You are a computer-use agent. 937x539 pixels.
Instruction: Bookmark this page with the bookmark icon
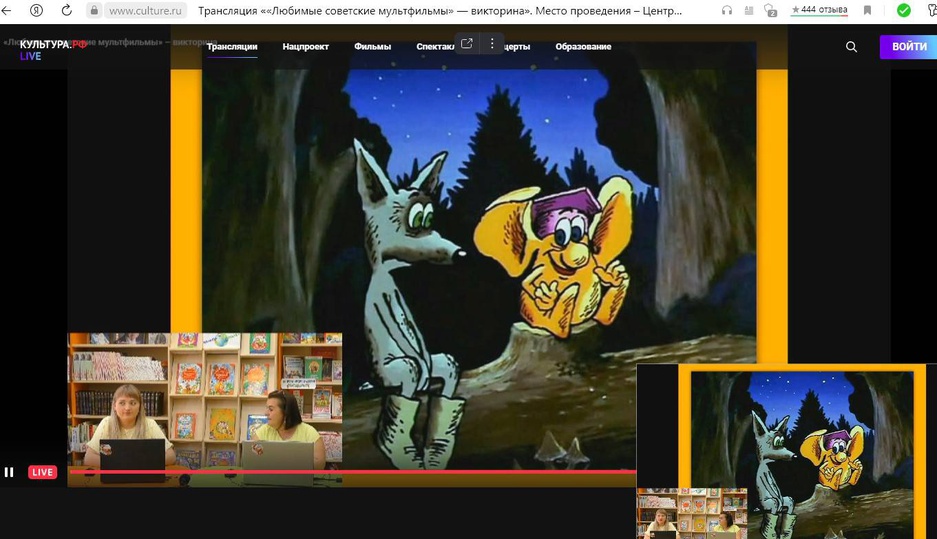click(x=867, y=10)
